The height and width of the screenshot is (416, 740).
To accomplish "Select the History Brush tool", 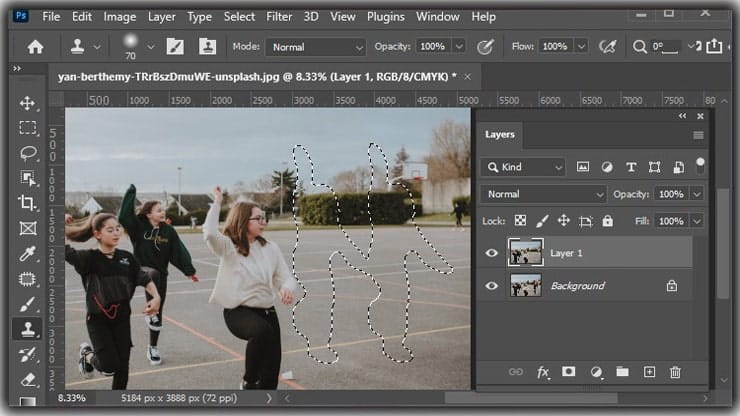I will point(27,355).
